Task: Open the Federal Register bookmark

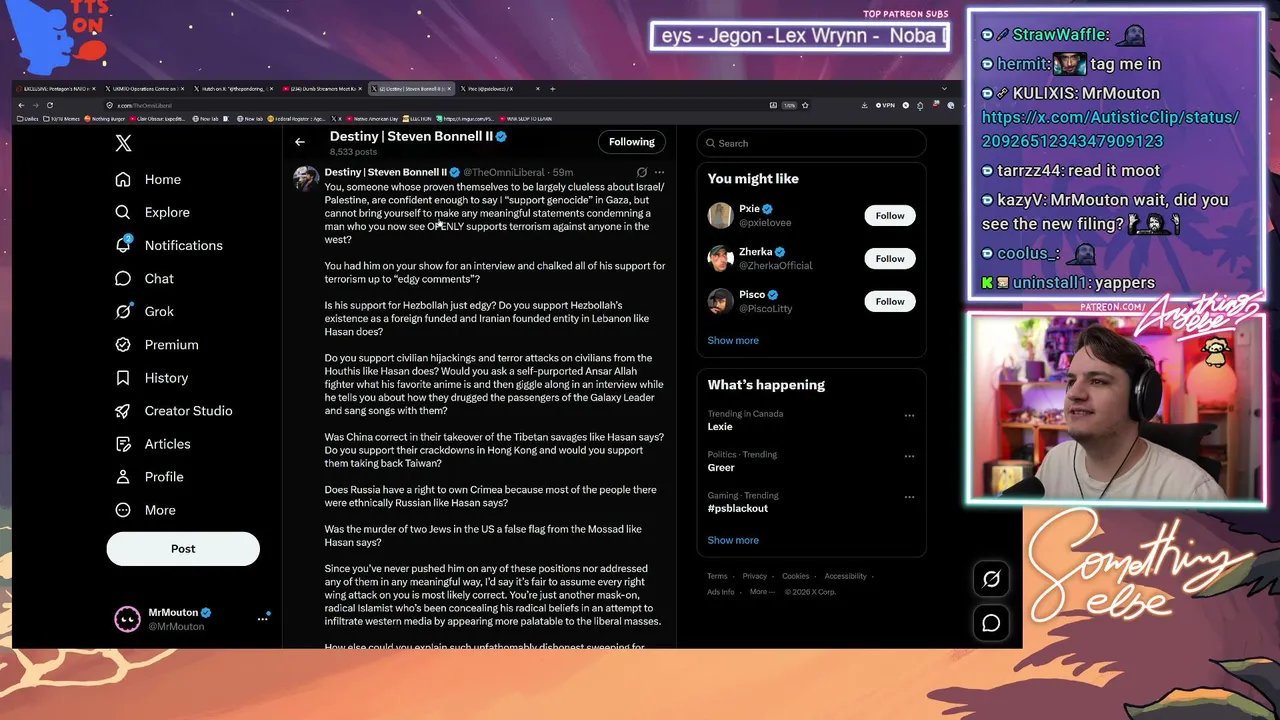Action: point(296,119)
